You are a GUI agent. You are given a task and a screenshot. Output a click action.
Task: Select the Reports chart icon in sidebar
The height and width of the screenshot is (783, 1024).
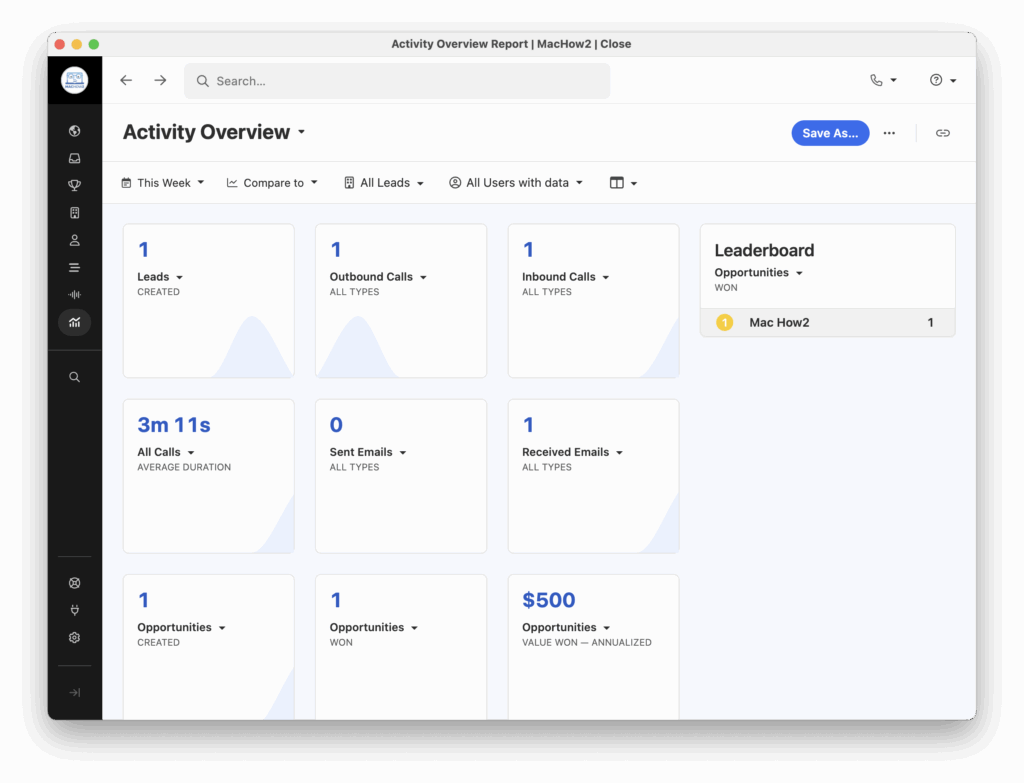point(75,322)
